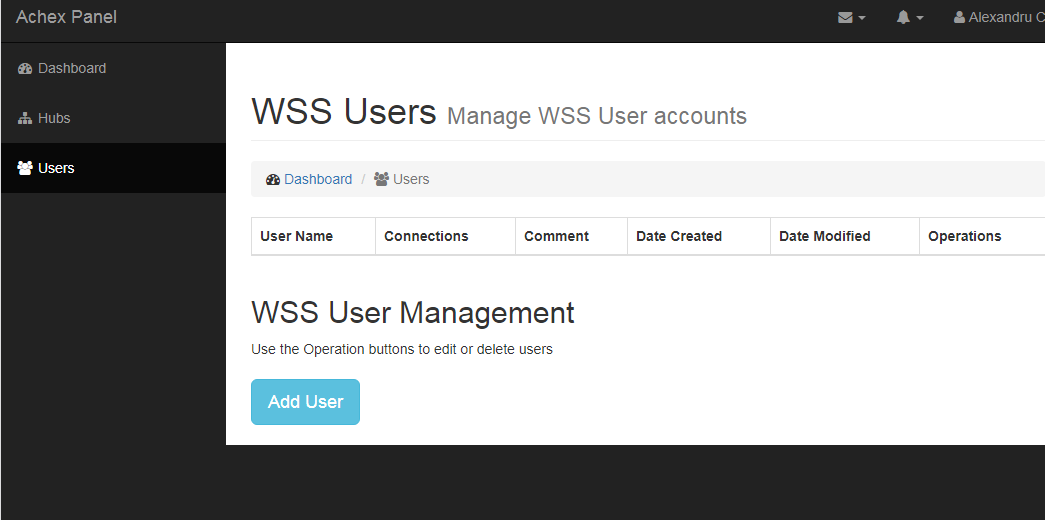Click the WSS Users page heading
This screenshot has height=520, width=1045.
click(x=344, y=111)
